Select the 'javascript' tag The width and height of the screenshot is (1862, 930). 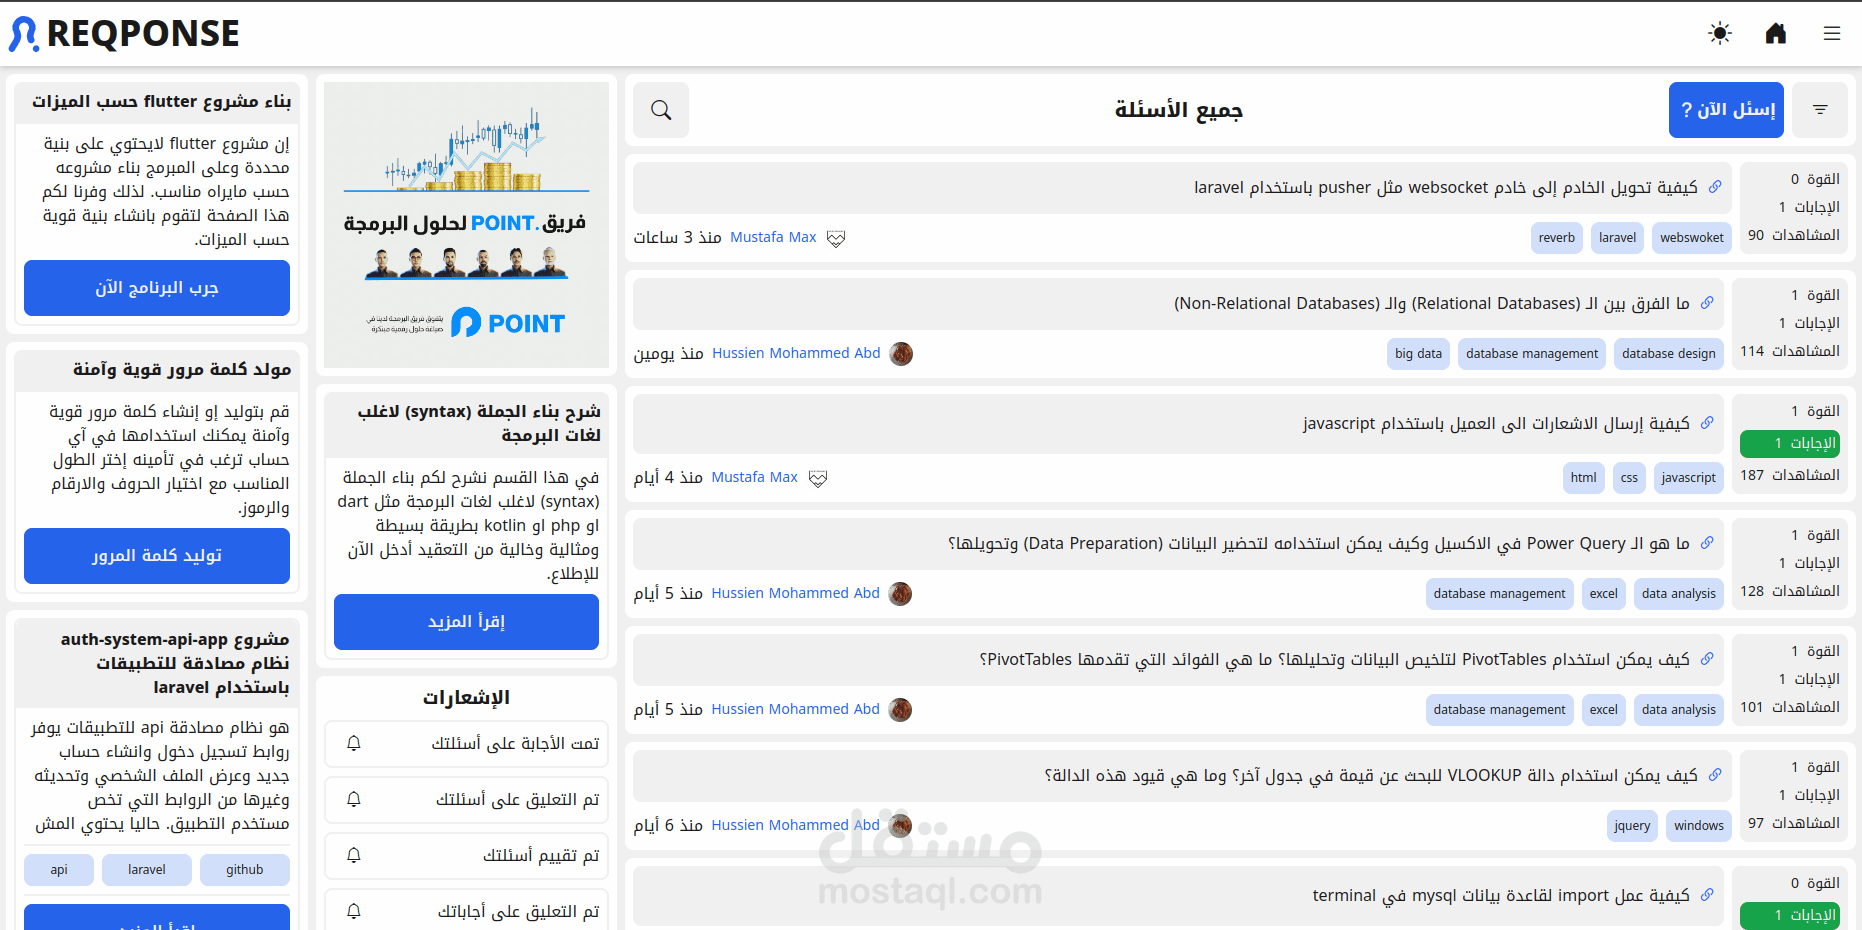click(x=1689, y=478)
